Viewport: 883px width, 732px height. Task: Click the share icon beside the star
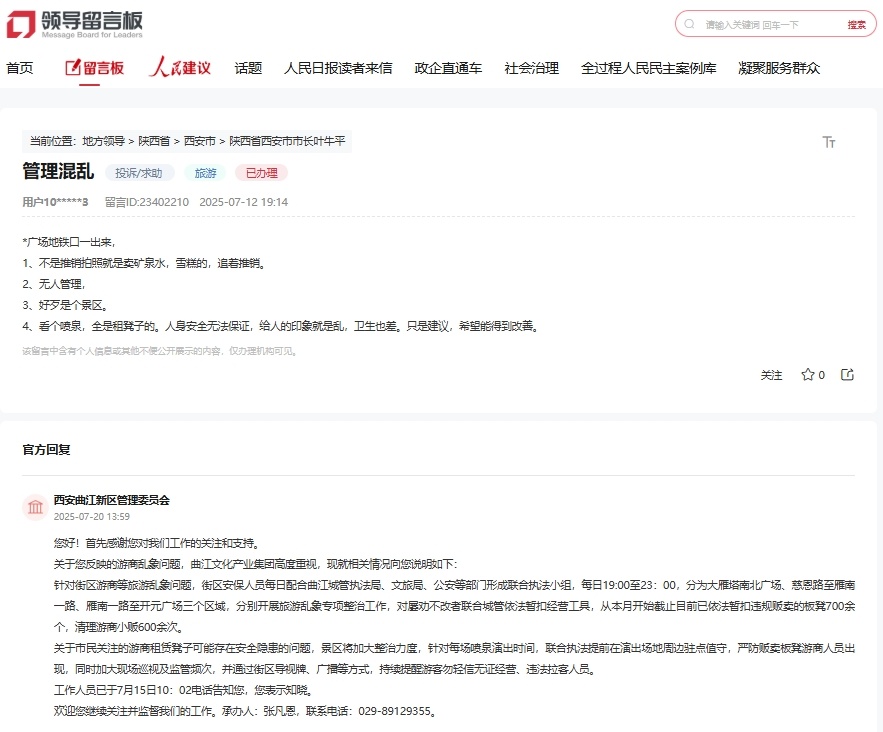[847, 375]
